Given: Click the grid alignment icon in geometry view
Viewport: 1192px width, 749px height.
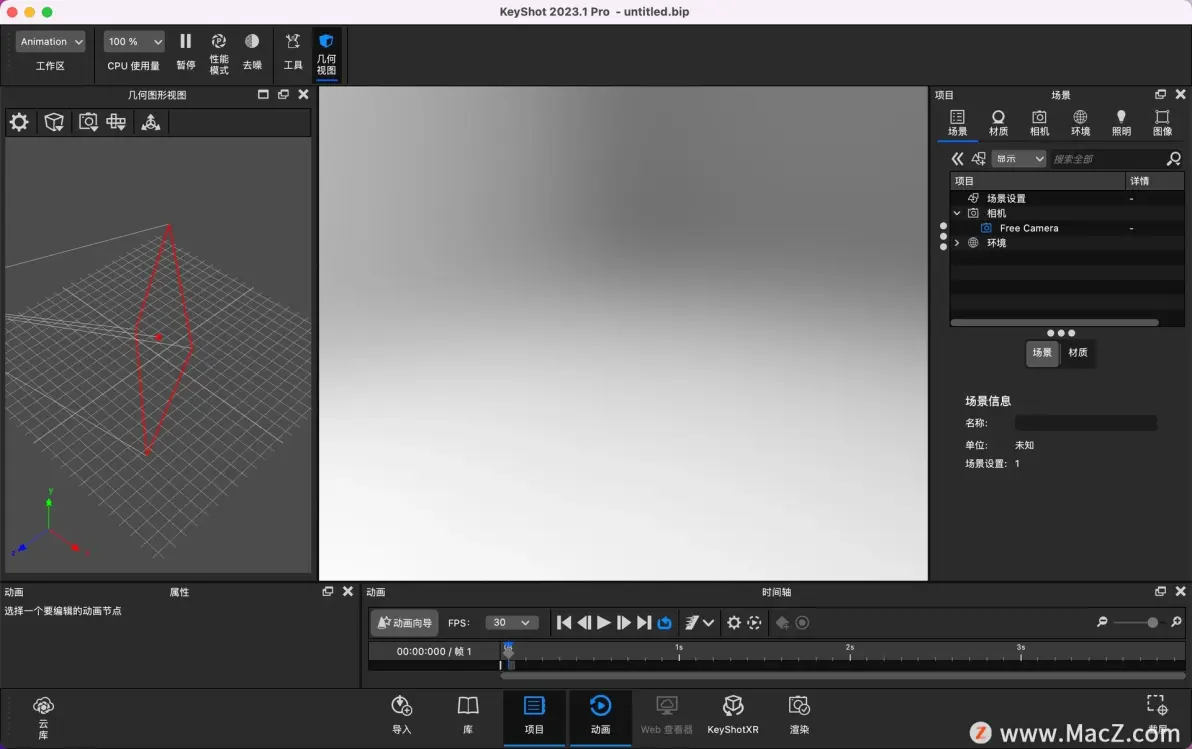Looking at the screenshot, I should 116,122.
